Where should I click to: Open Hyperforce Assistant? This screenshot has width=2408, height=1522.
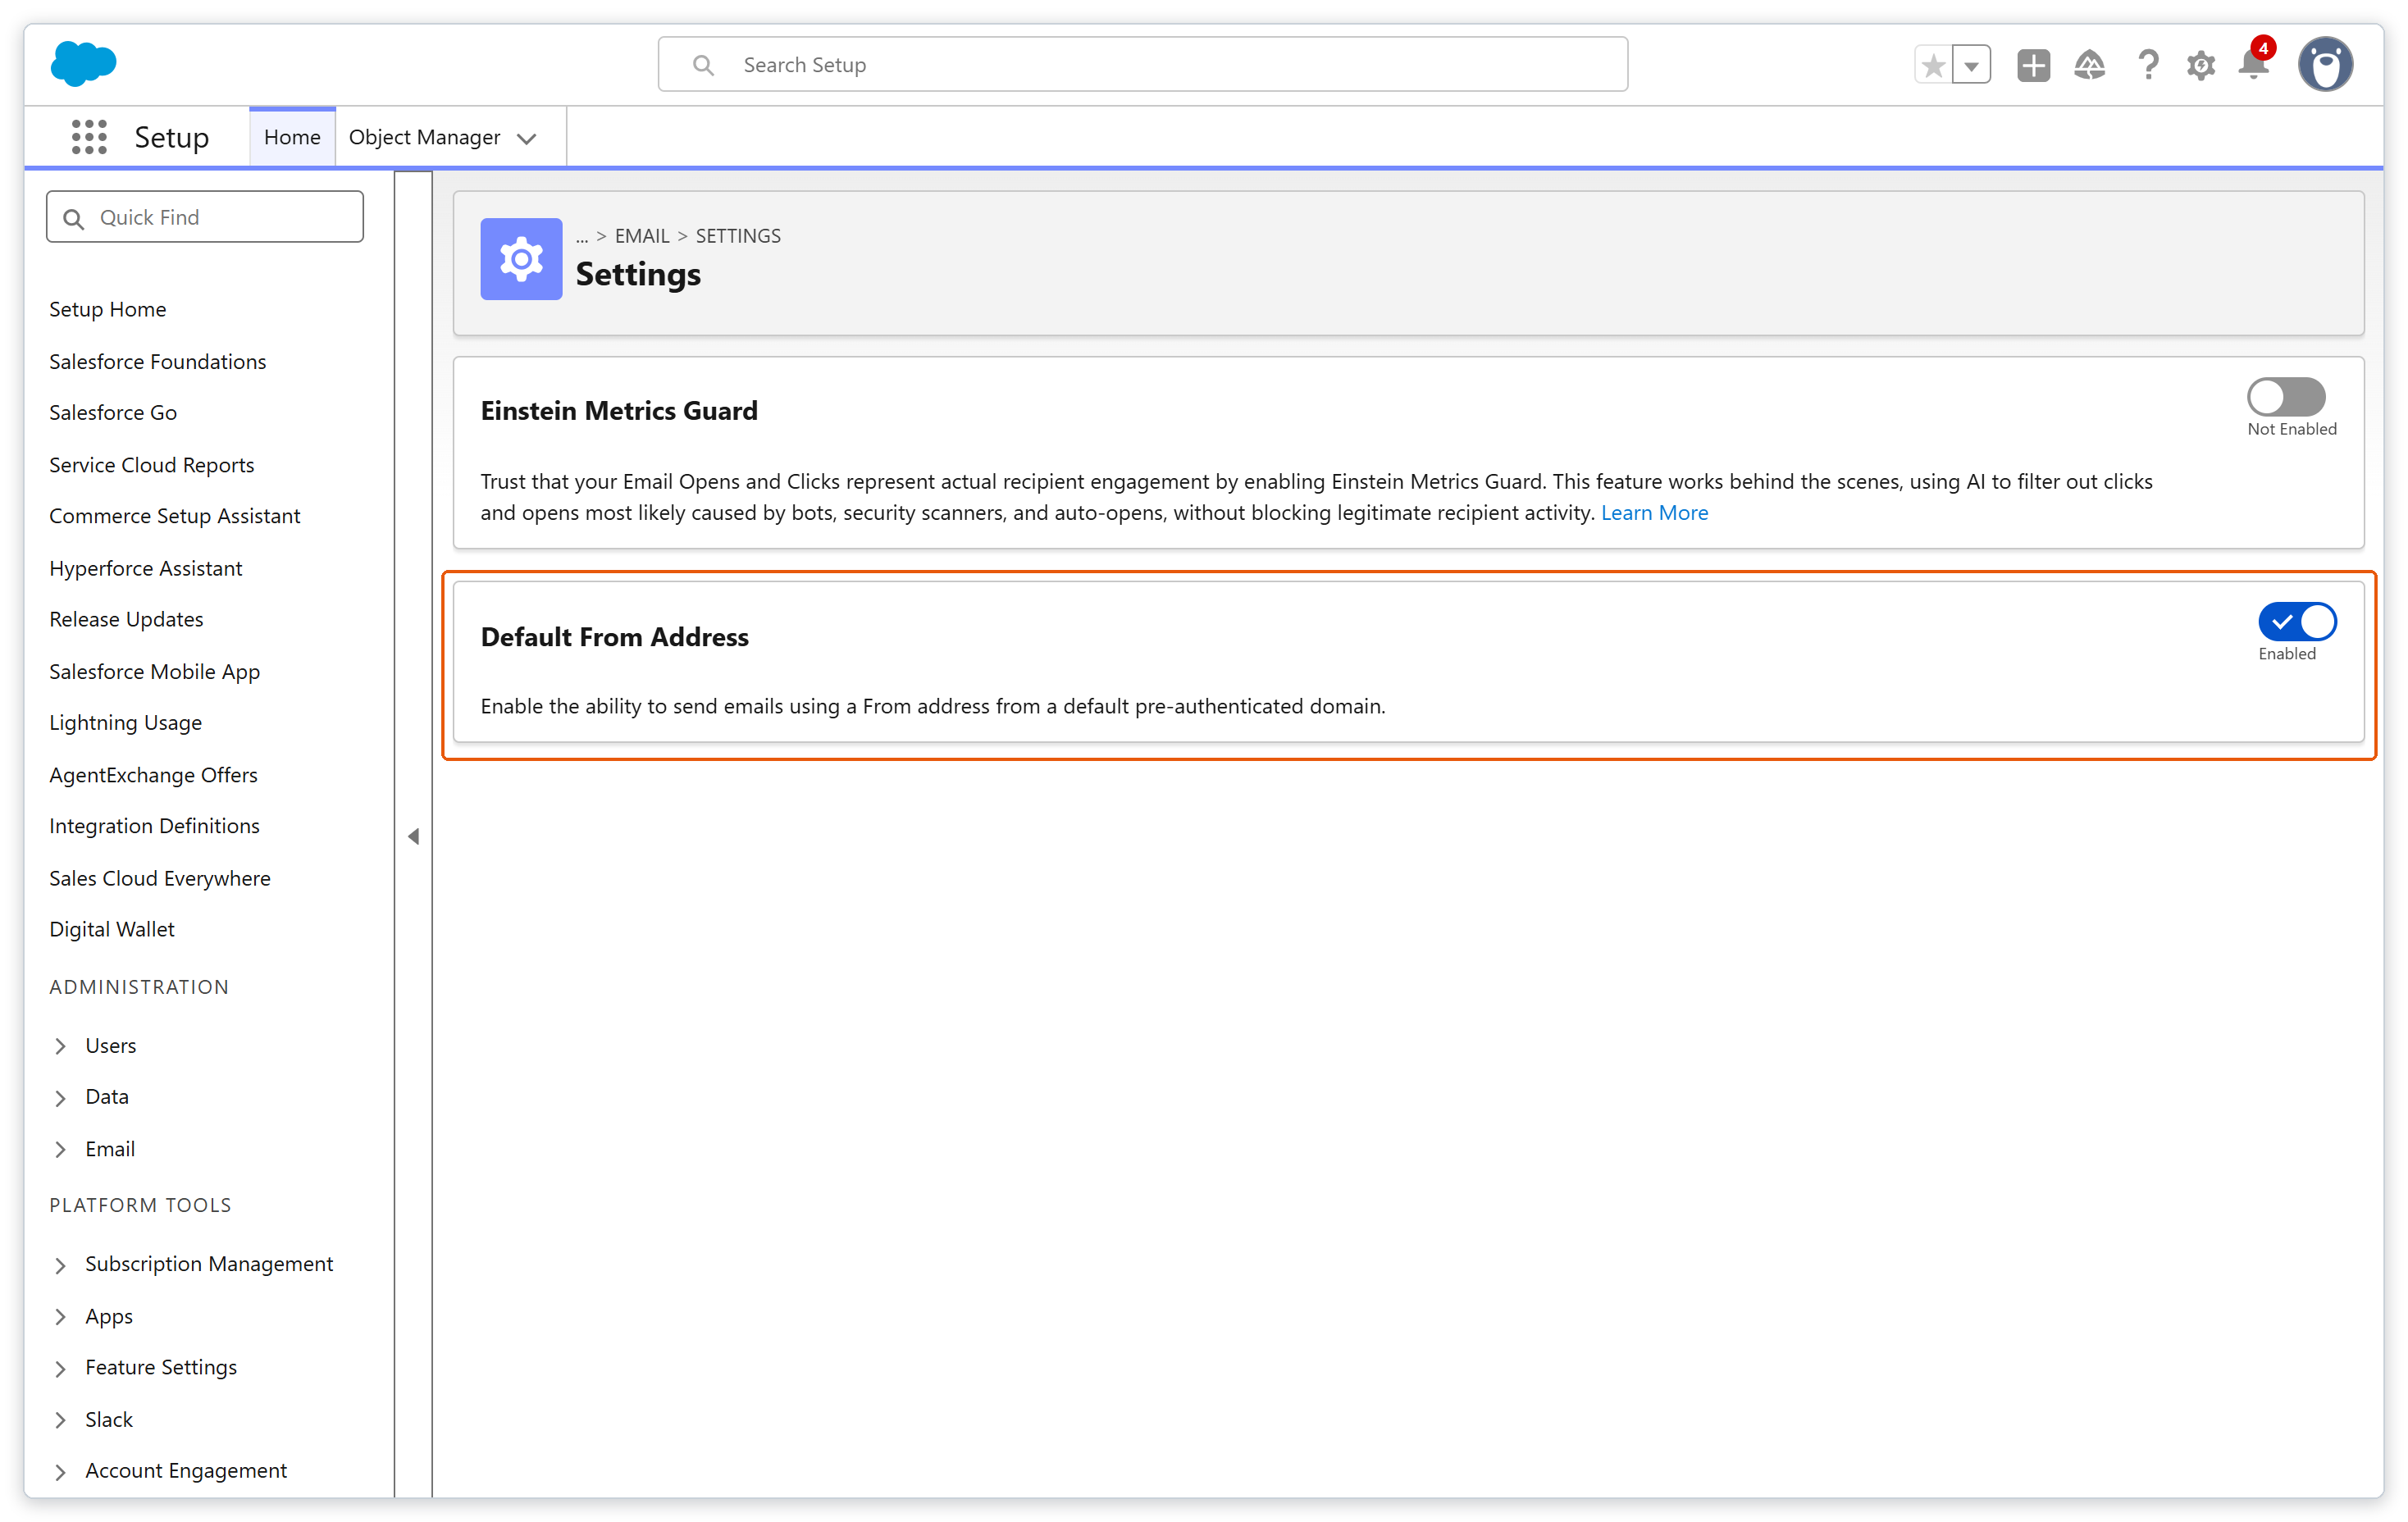pos(145,568)
